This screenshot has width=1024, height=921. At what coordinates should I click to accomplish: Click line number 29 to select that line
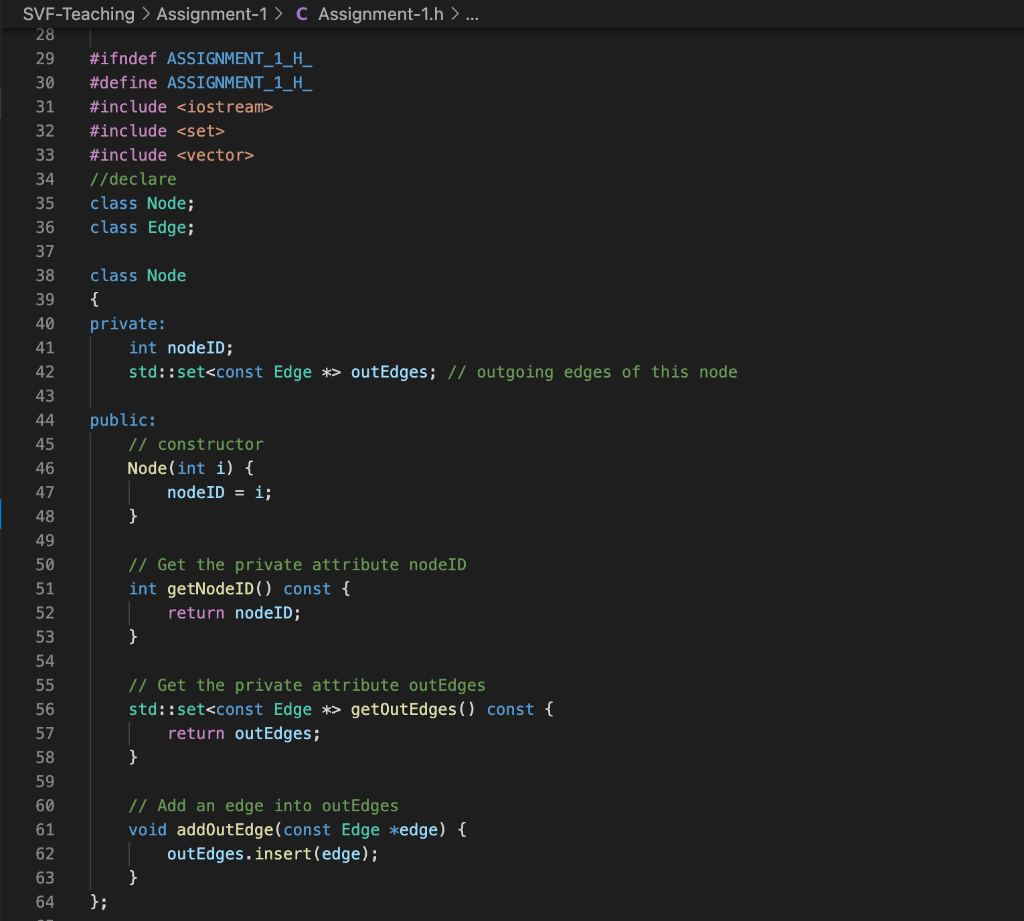tap(45, 58)
